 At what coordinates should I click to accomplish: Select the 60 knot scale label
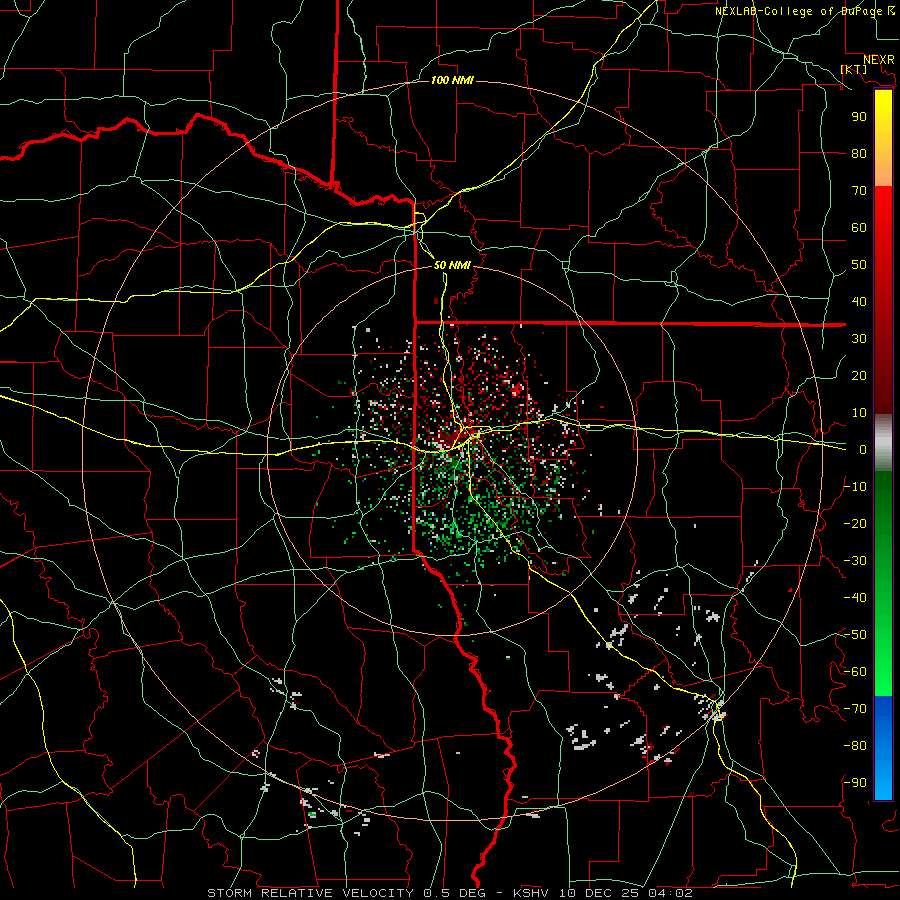(859, 227)
